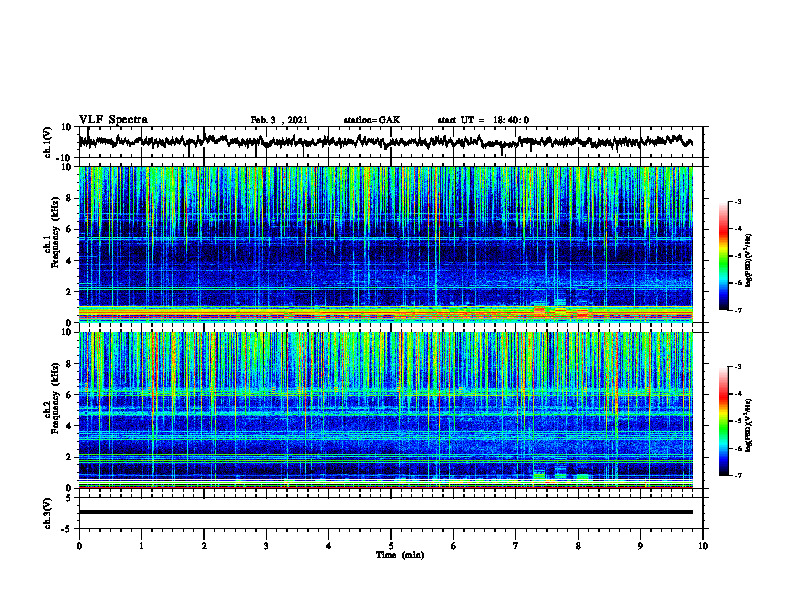Click the "4" kHz tick of ch.2 spectrogram

coord(70,426)
